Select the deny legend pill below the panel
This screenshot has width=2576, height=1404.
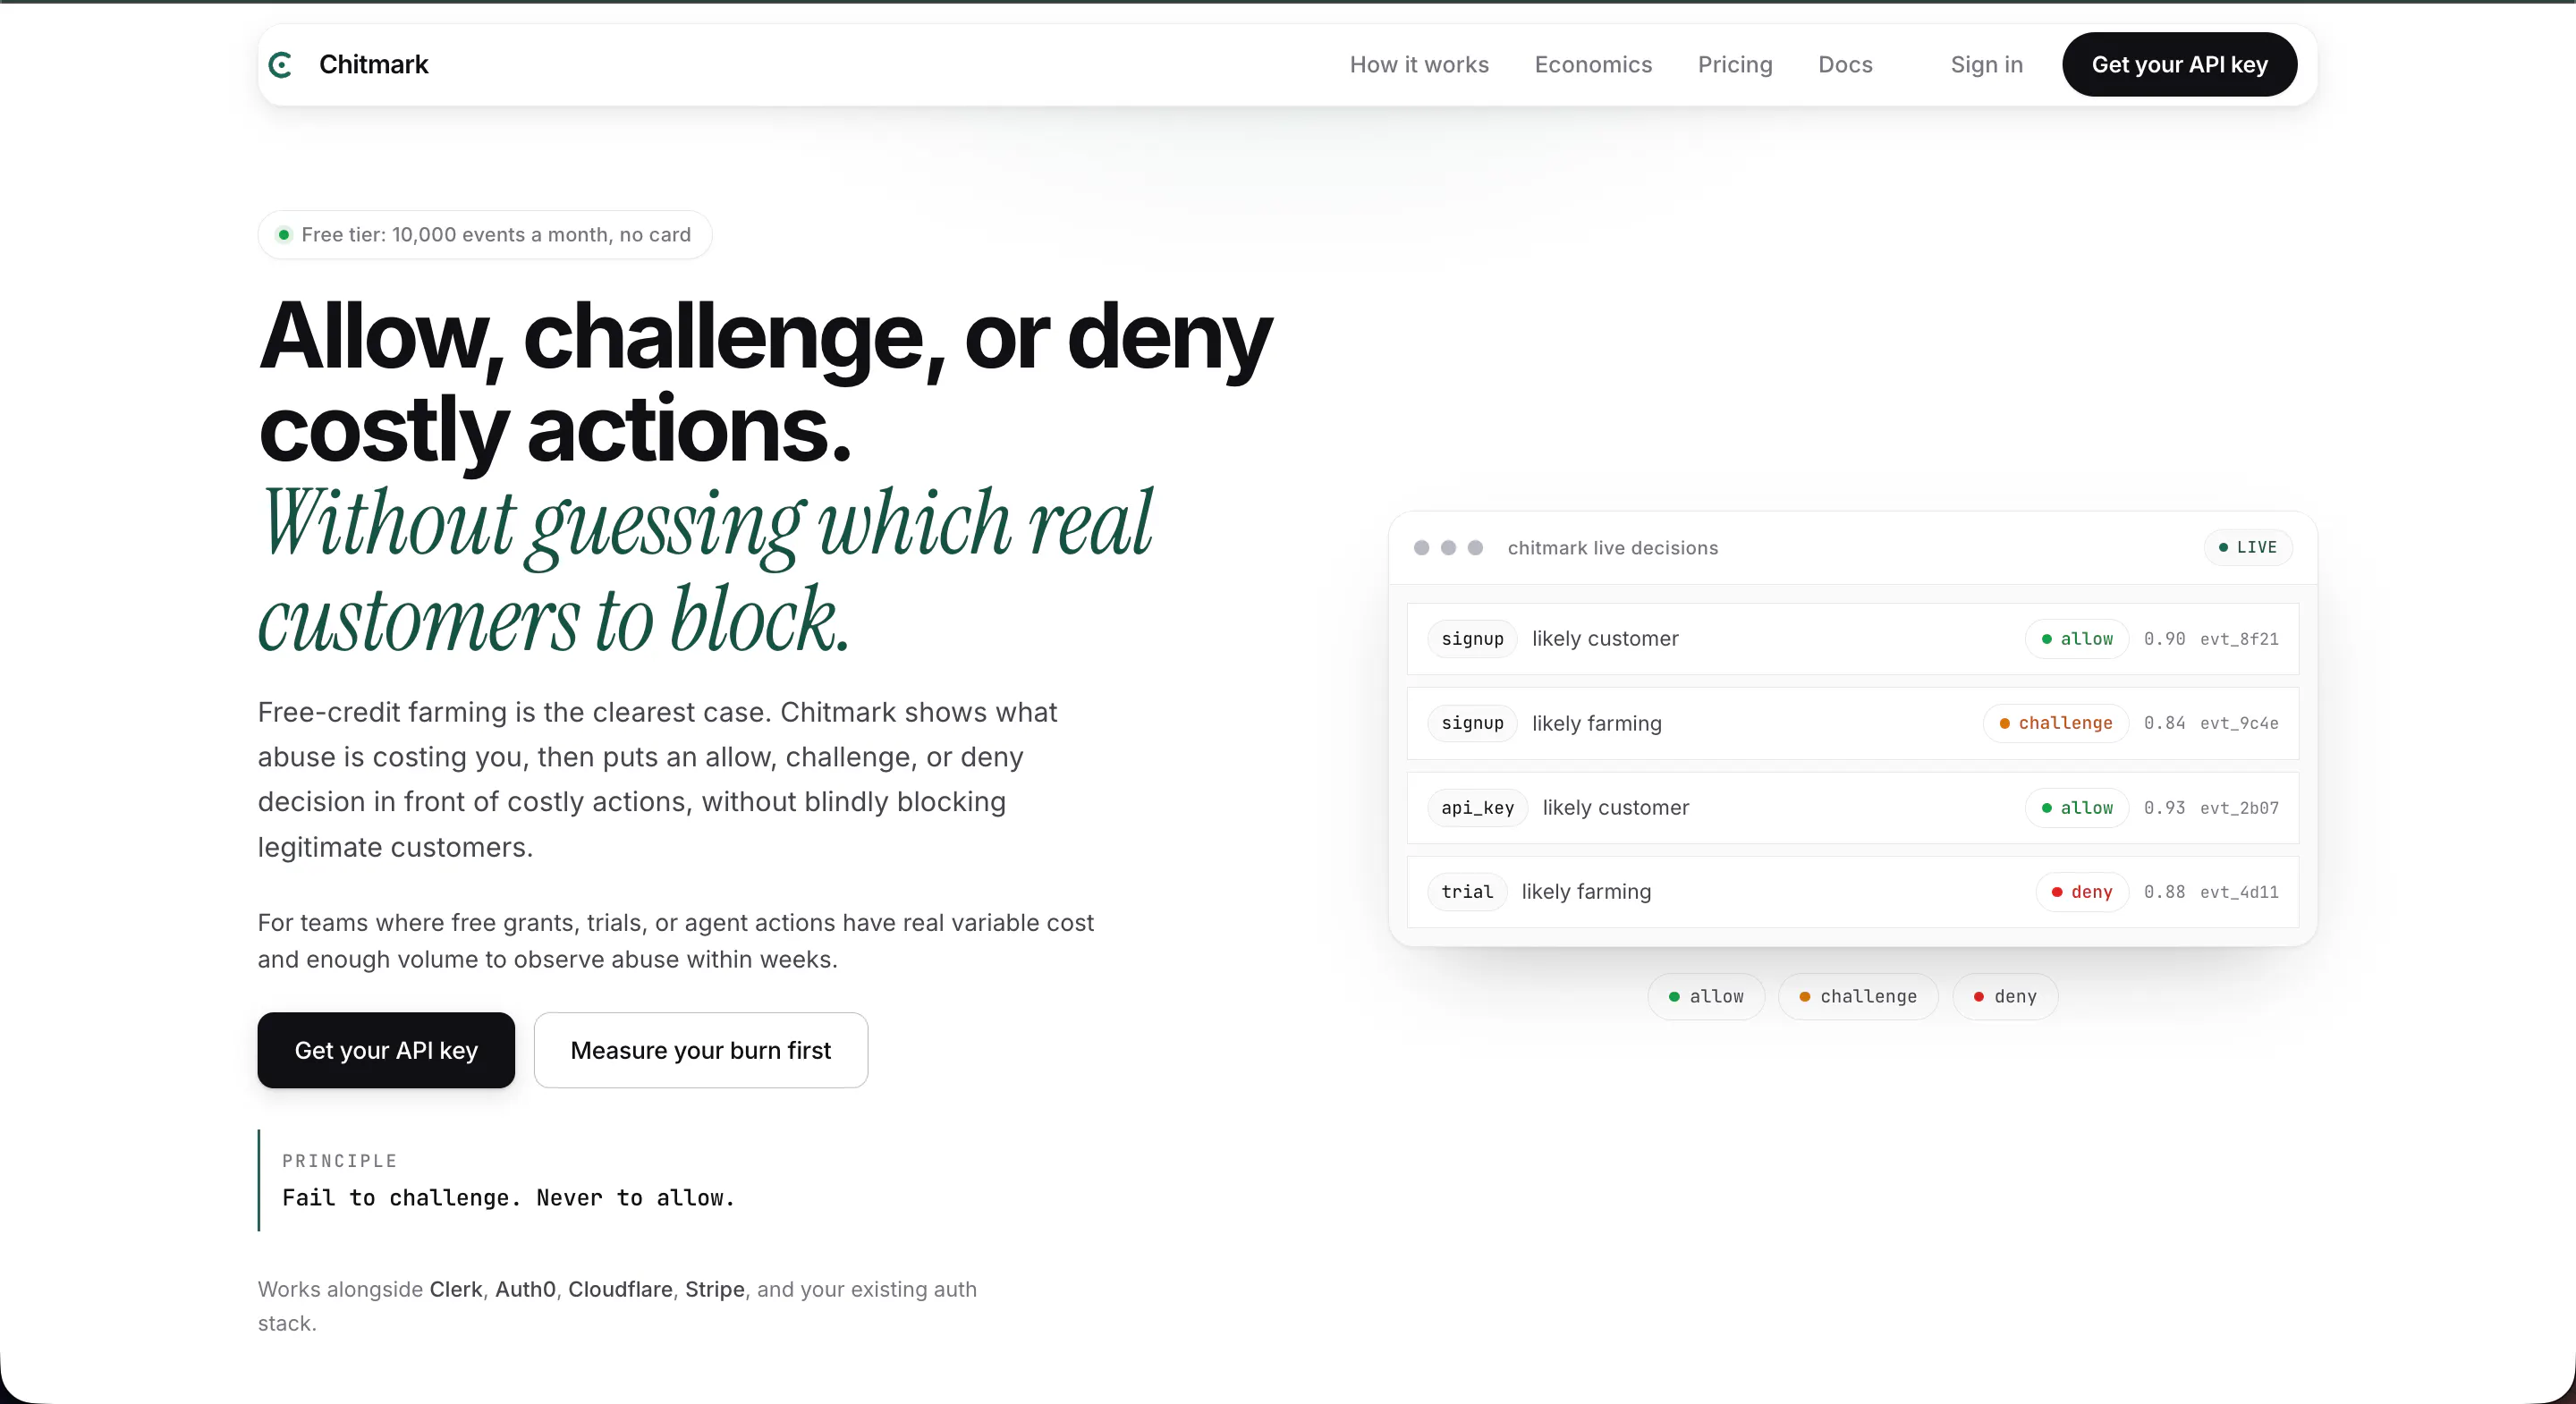tap(2005, 997)
